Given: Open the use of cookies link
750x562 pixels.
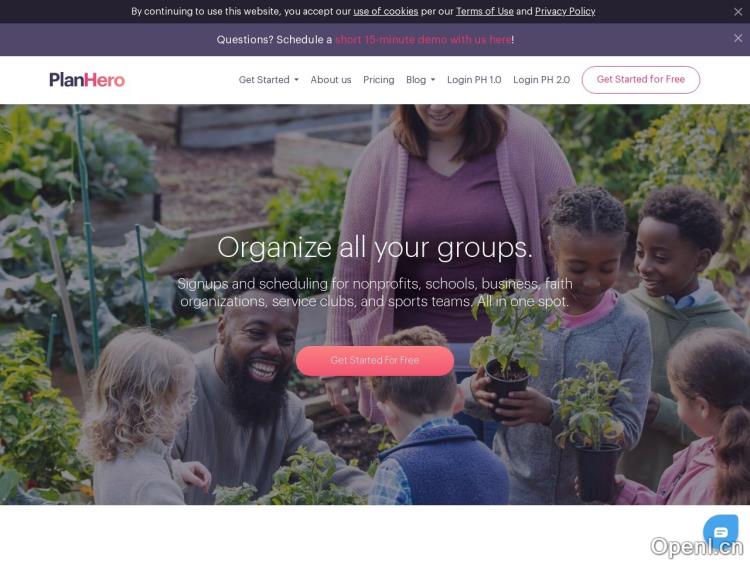Looking at the screenshot, I should pyautogui.click(x=386, y=11).
